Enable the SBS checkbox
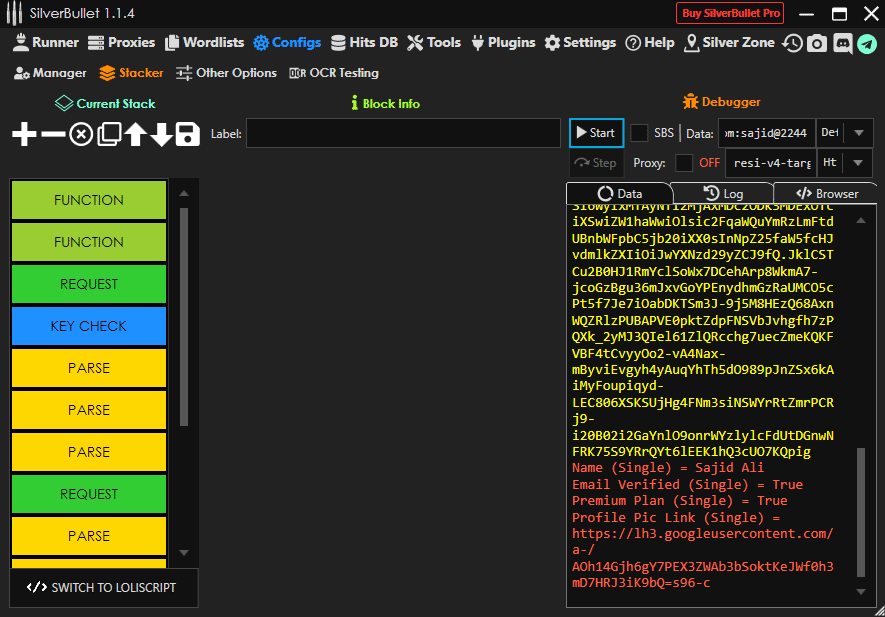Viewport: 885px width, 617px height. (x=639, y=133)
